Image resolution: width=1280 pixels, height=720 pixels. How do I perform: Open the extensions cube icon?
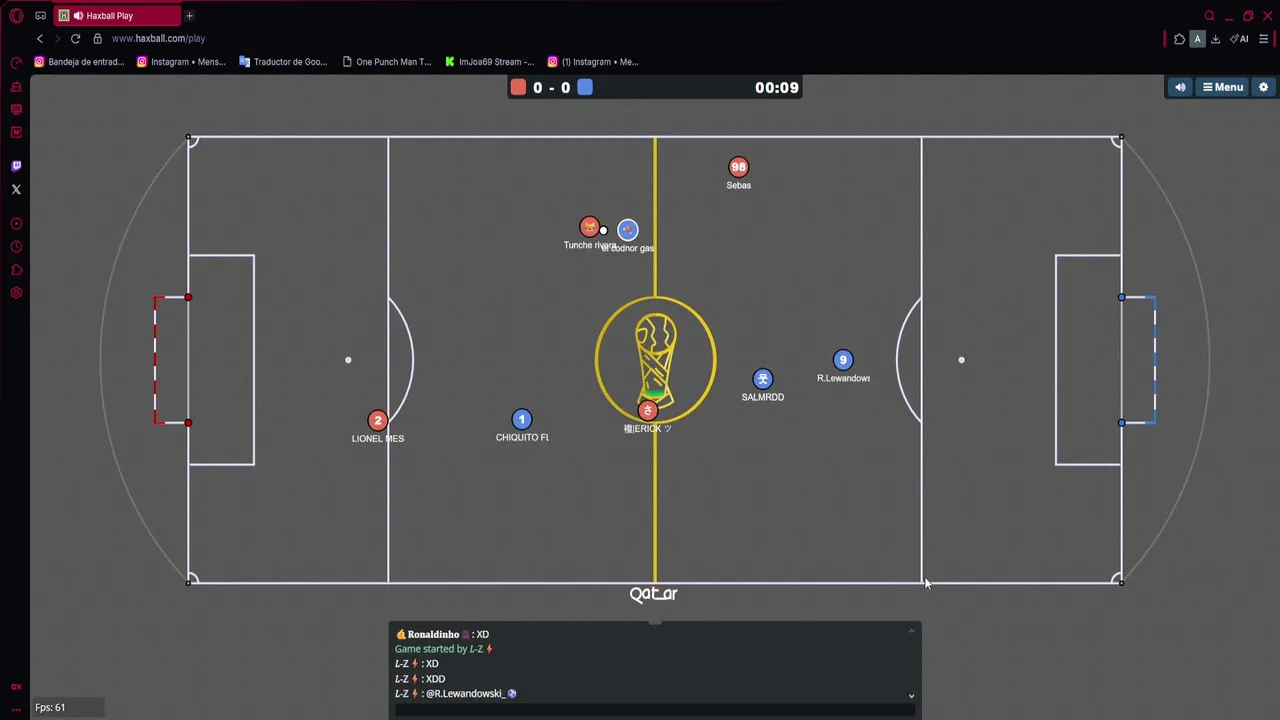[x=1179, y=39]
